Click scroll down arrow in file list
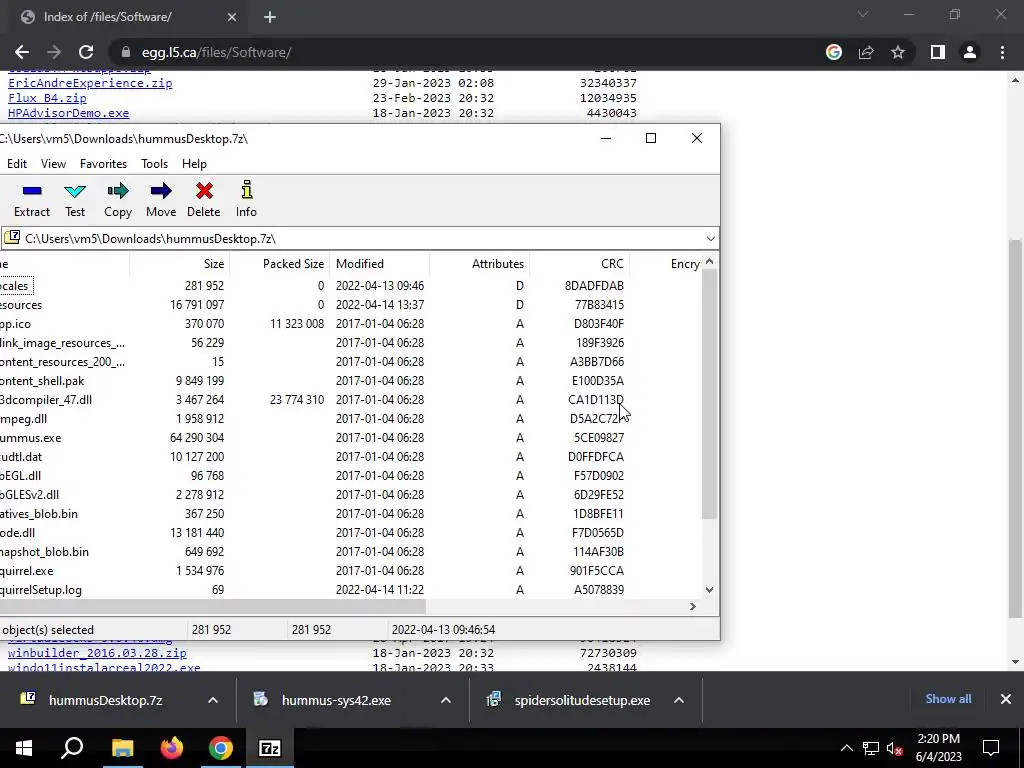This screenshot has width=1024, height=768. pos(709,590)
